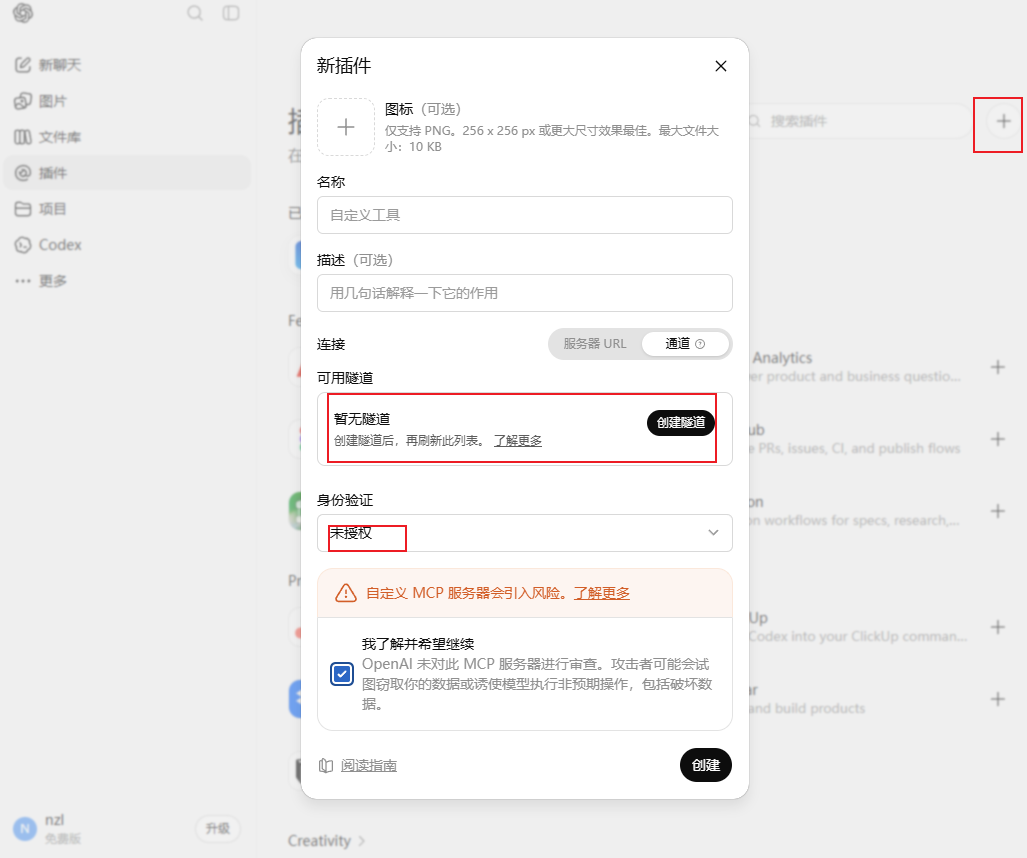Click the plus icon next to search
1027x858 pixels.
(x=1003, y=121)
